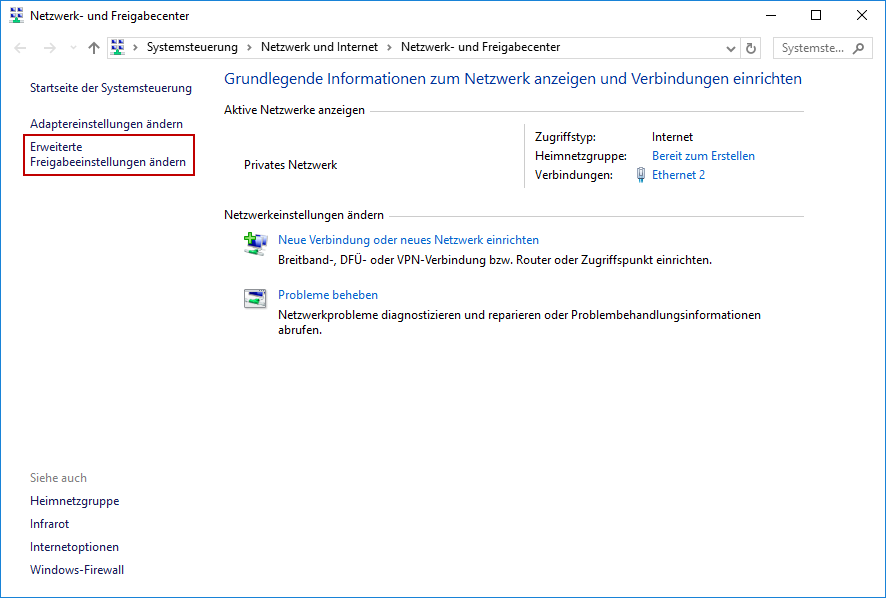Image resolution: width=886 pixels, height=598 pixels.
Task: Open the address bar history dropdown
Action: pos(731,49)
